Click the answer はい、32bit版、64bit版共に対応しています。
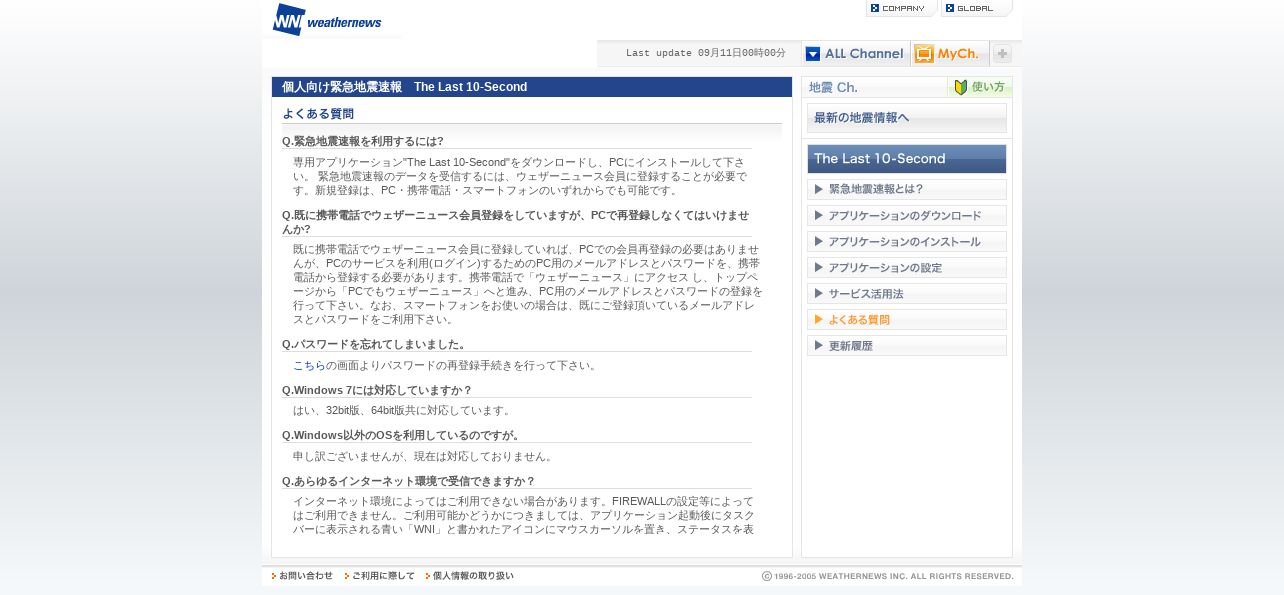The height and width of the screenshot is (595, 1284). (x=404, y=410)
